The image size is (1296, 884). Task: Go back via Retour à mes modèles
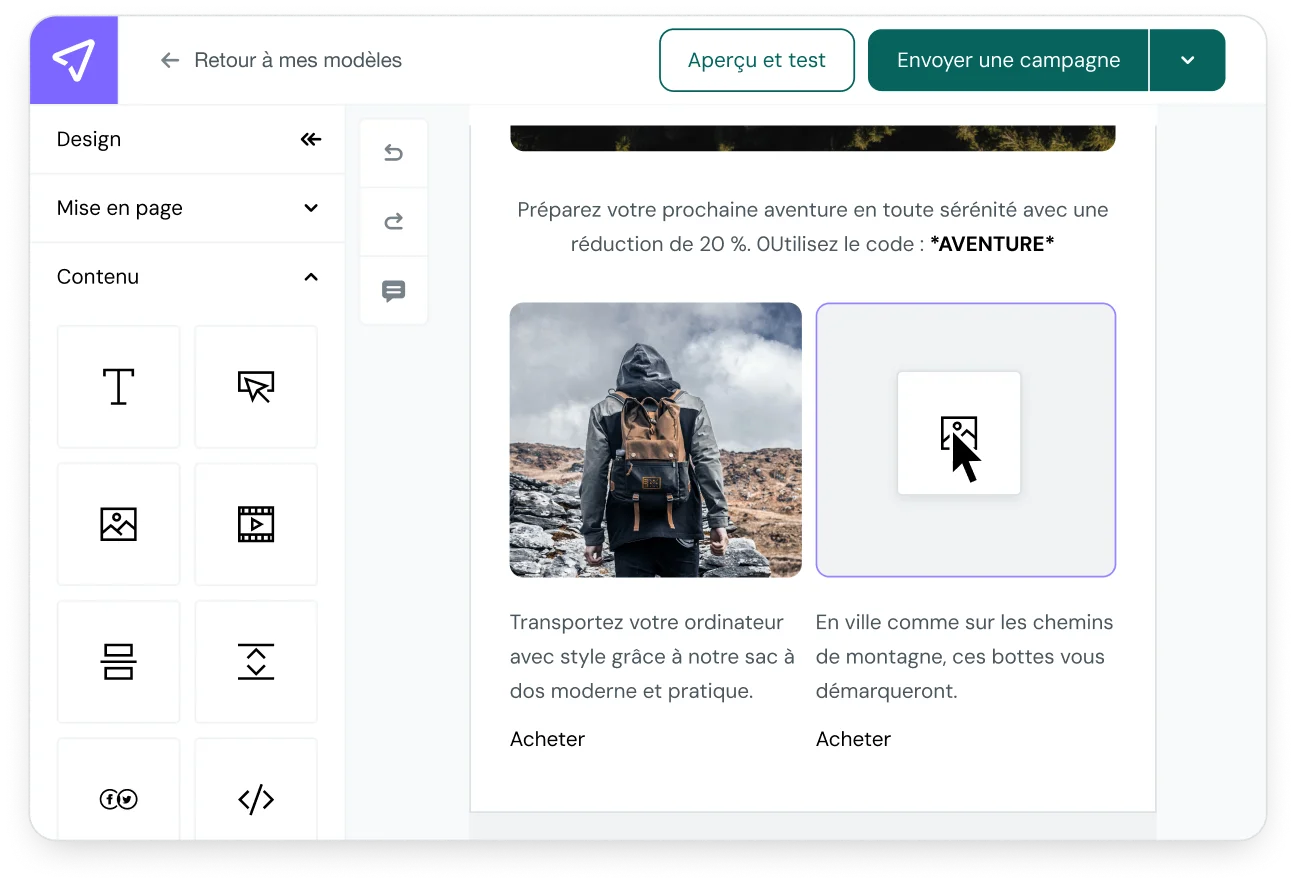tap(281, 60)
